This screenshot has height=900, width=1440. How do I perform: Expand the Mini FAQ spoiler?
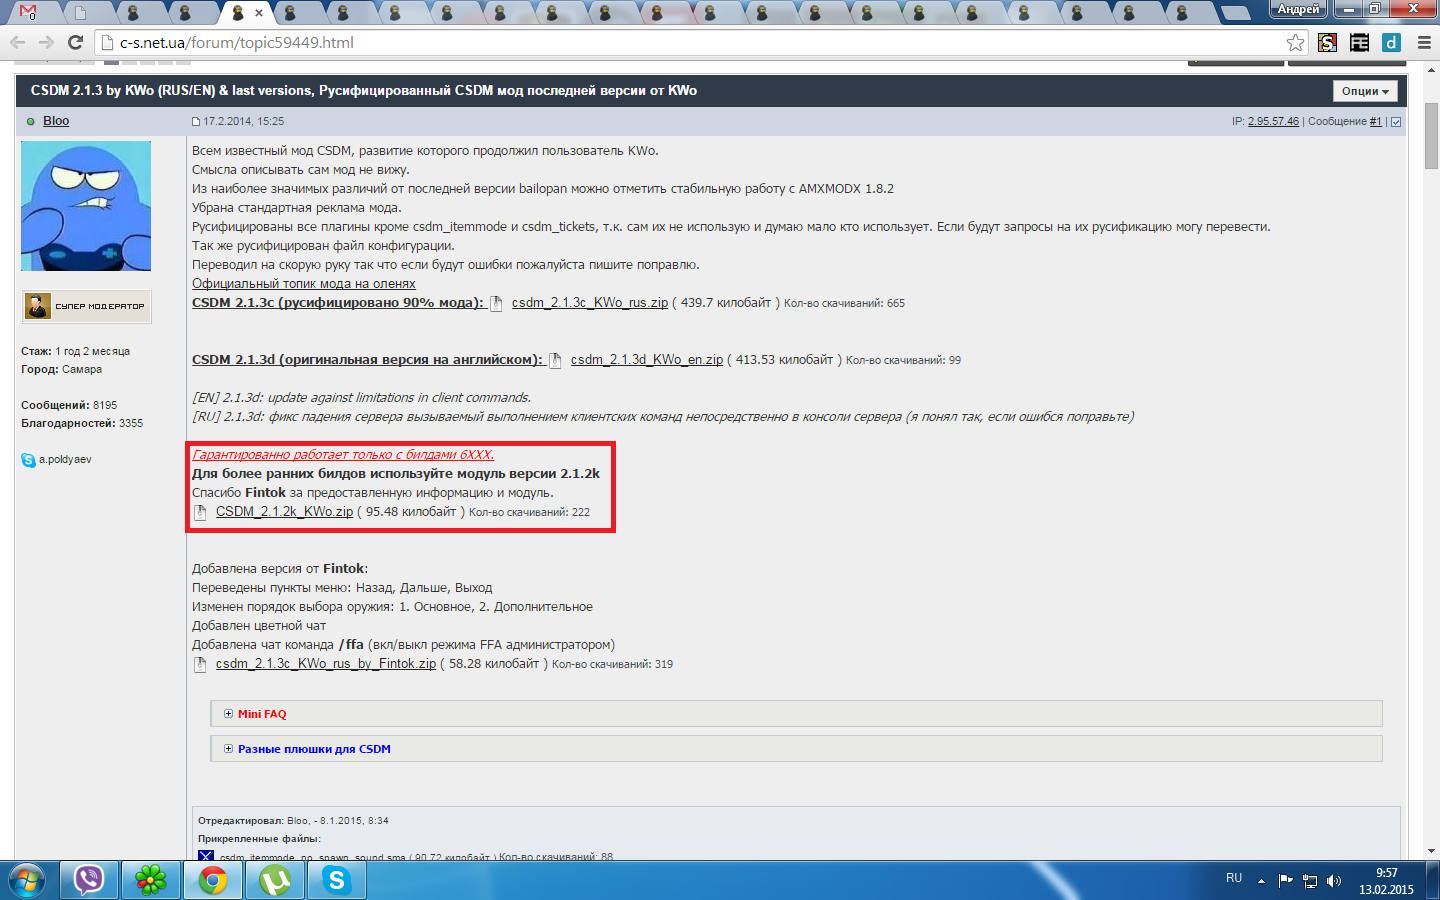pos(262,714)
